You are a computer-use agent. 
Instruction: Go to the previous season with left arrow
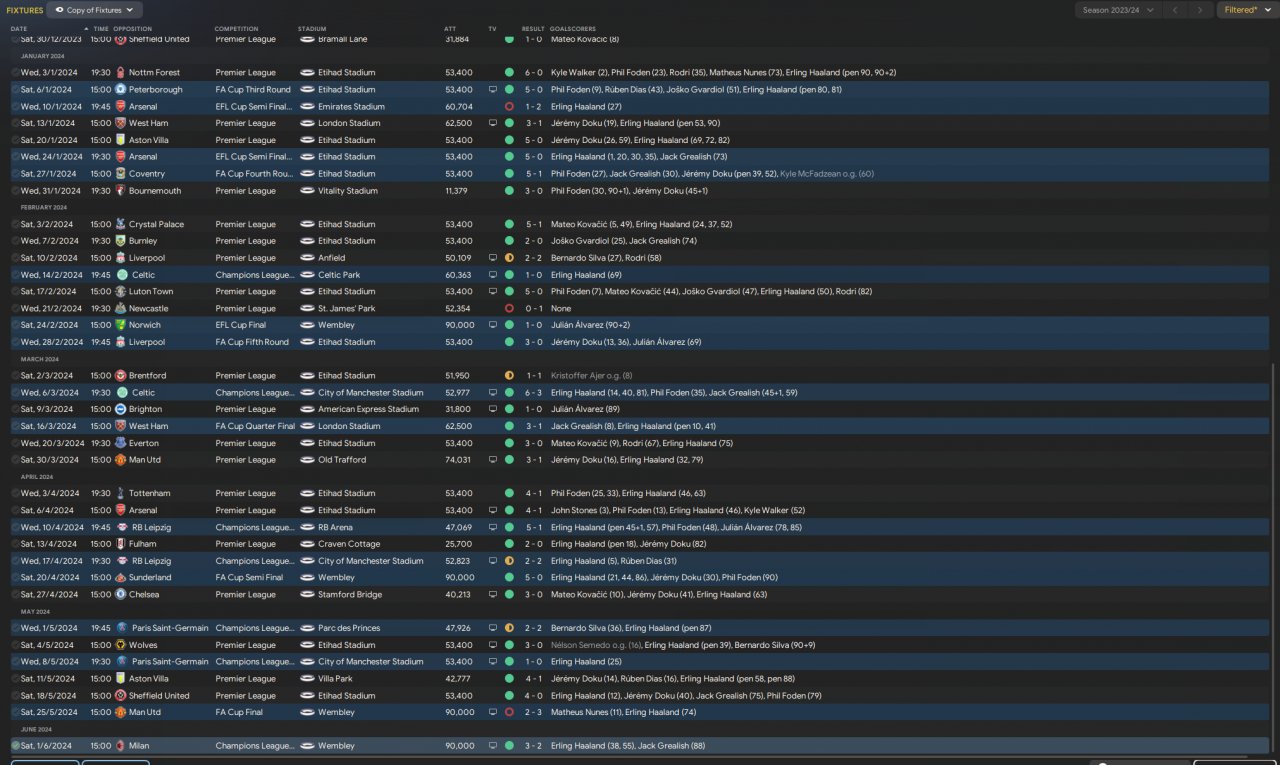1175,10
